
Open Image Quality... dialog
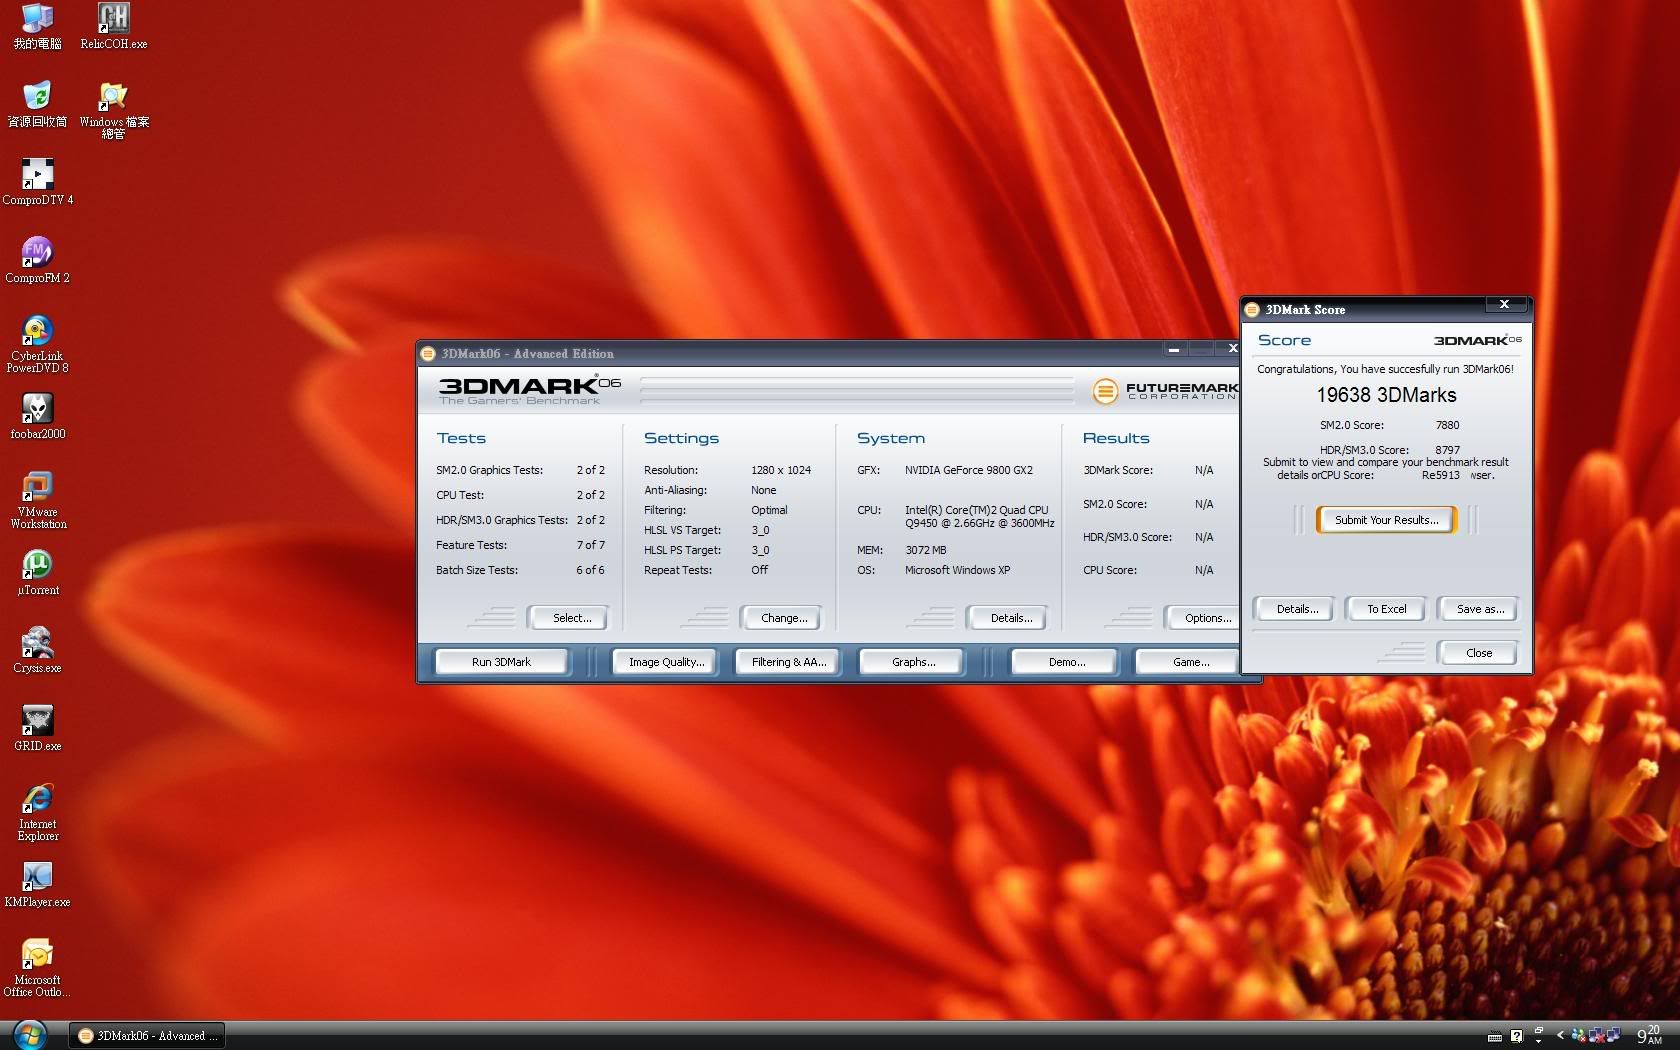click(666, 662)
